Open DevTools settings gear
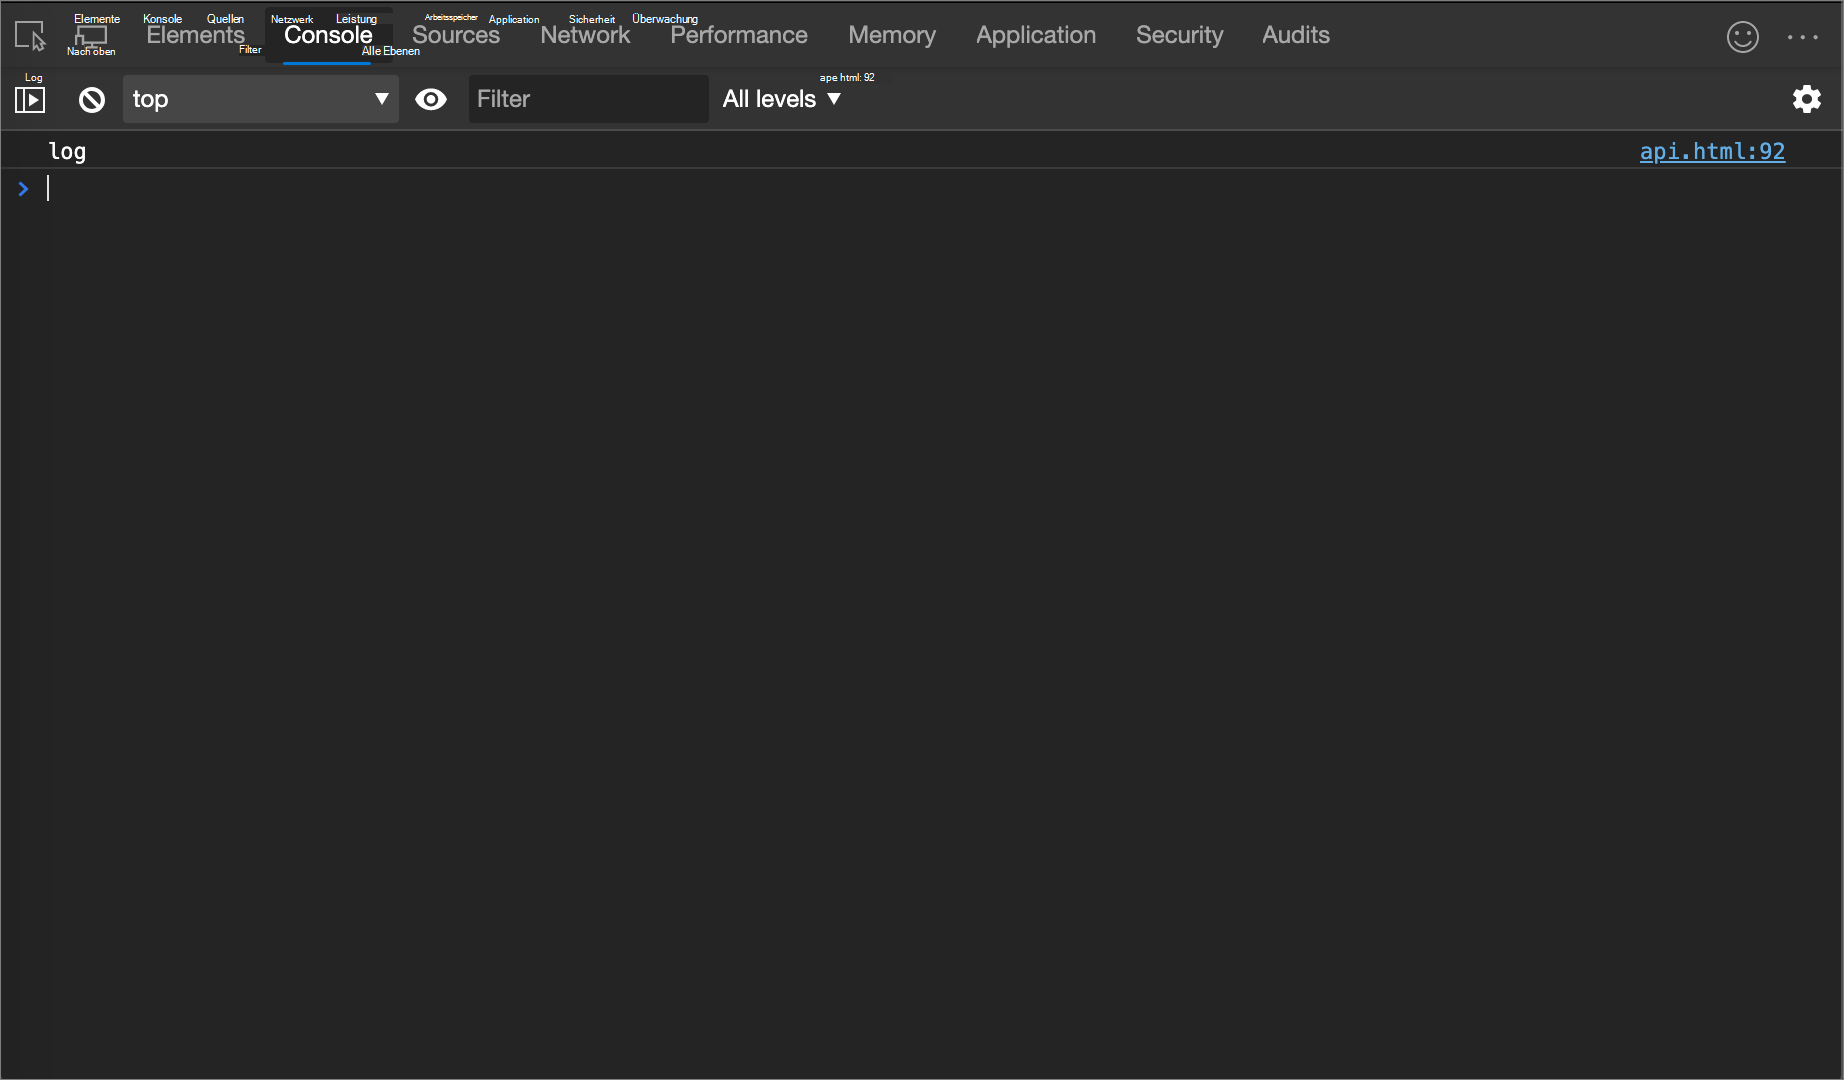1844x1080 pixels. click(x=1807, y=99)
